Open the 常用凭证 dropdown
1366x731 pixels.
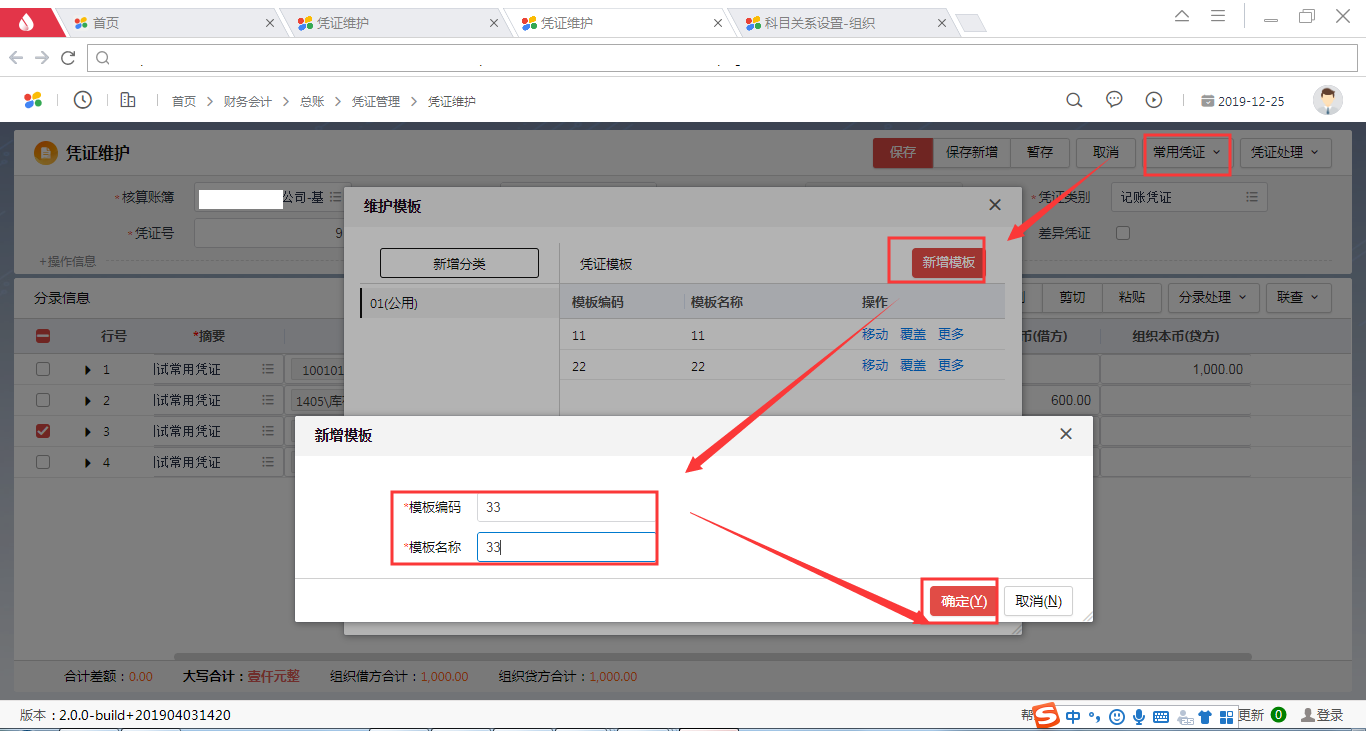coord(1186,153)
